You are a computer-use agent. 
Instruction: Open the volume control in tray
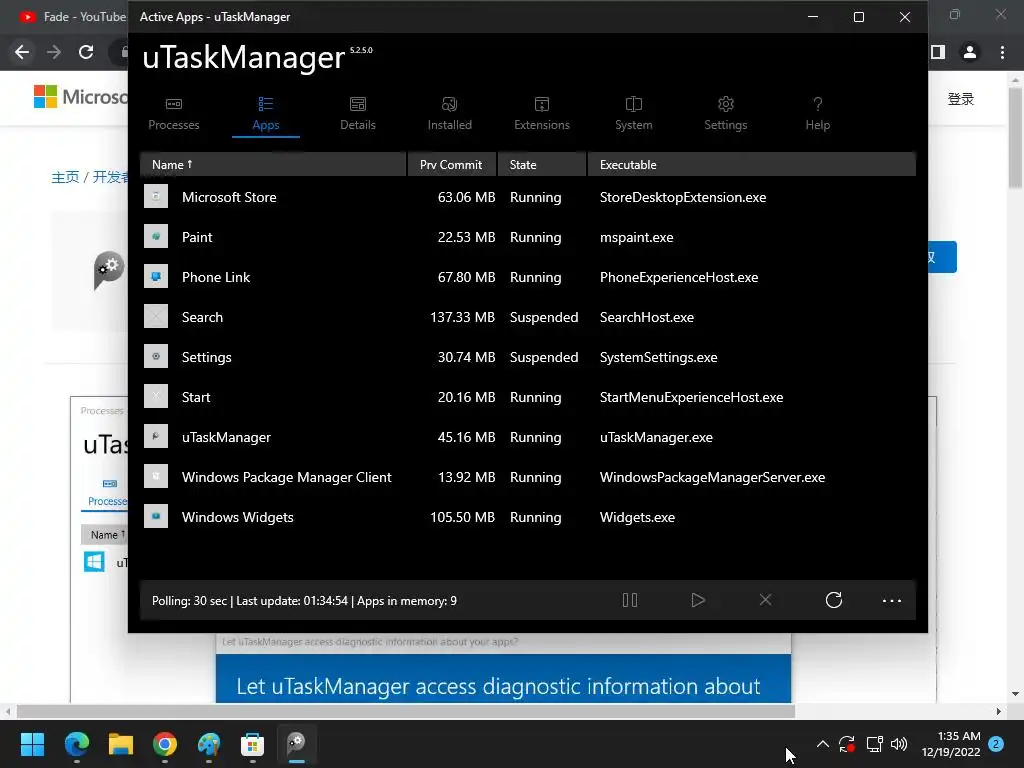tap(899, 744)
